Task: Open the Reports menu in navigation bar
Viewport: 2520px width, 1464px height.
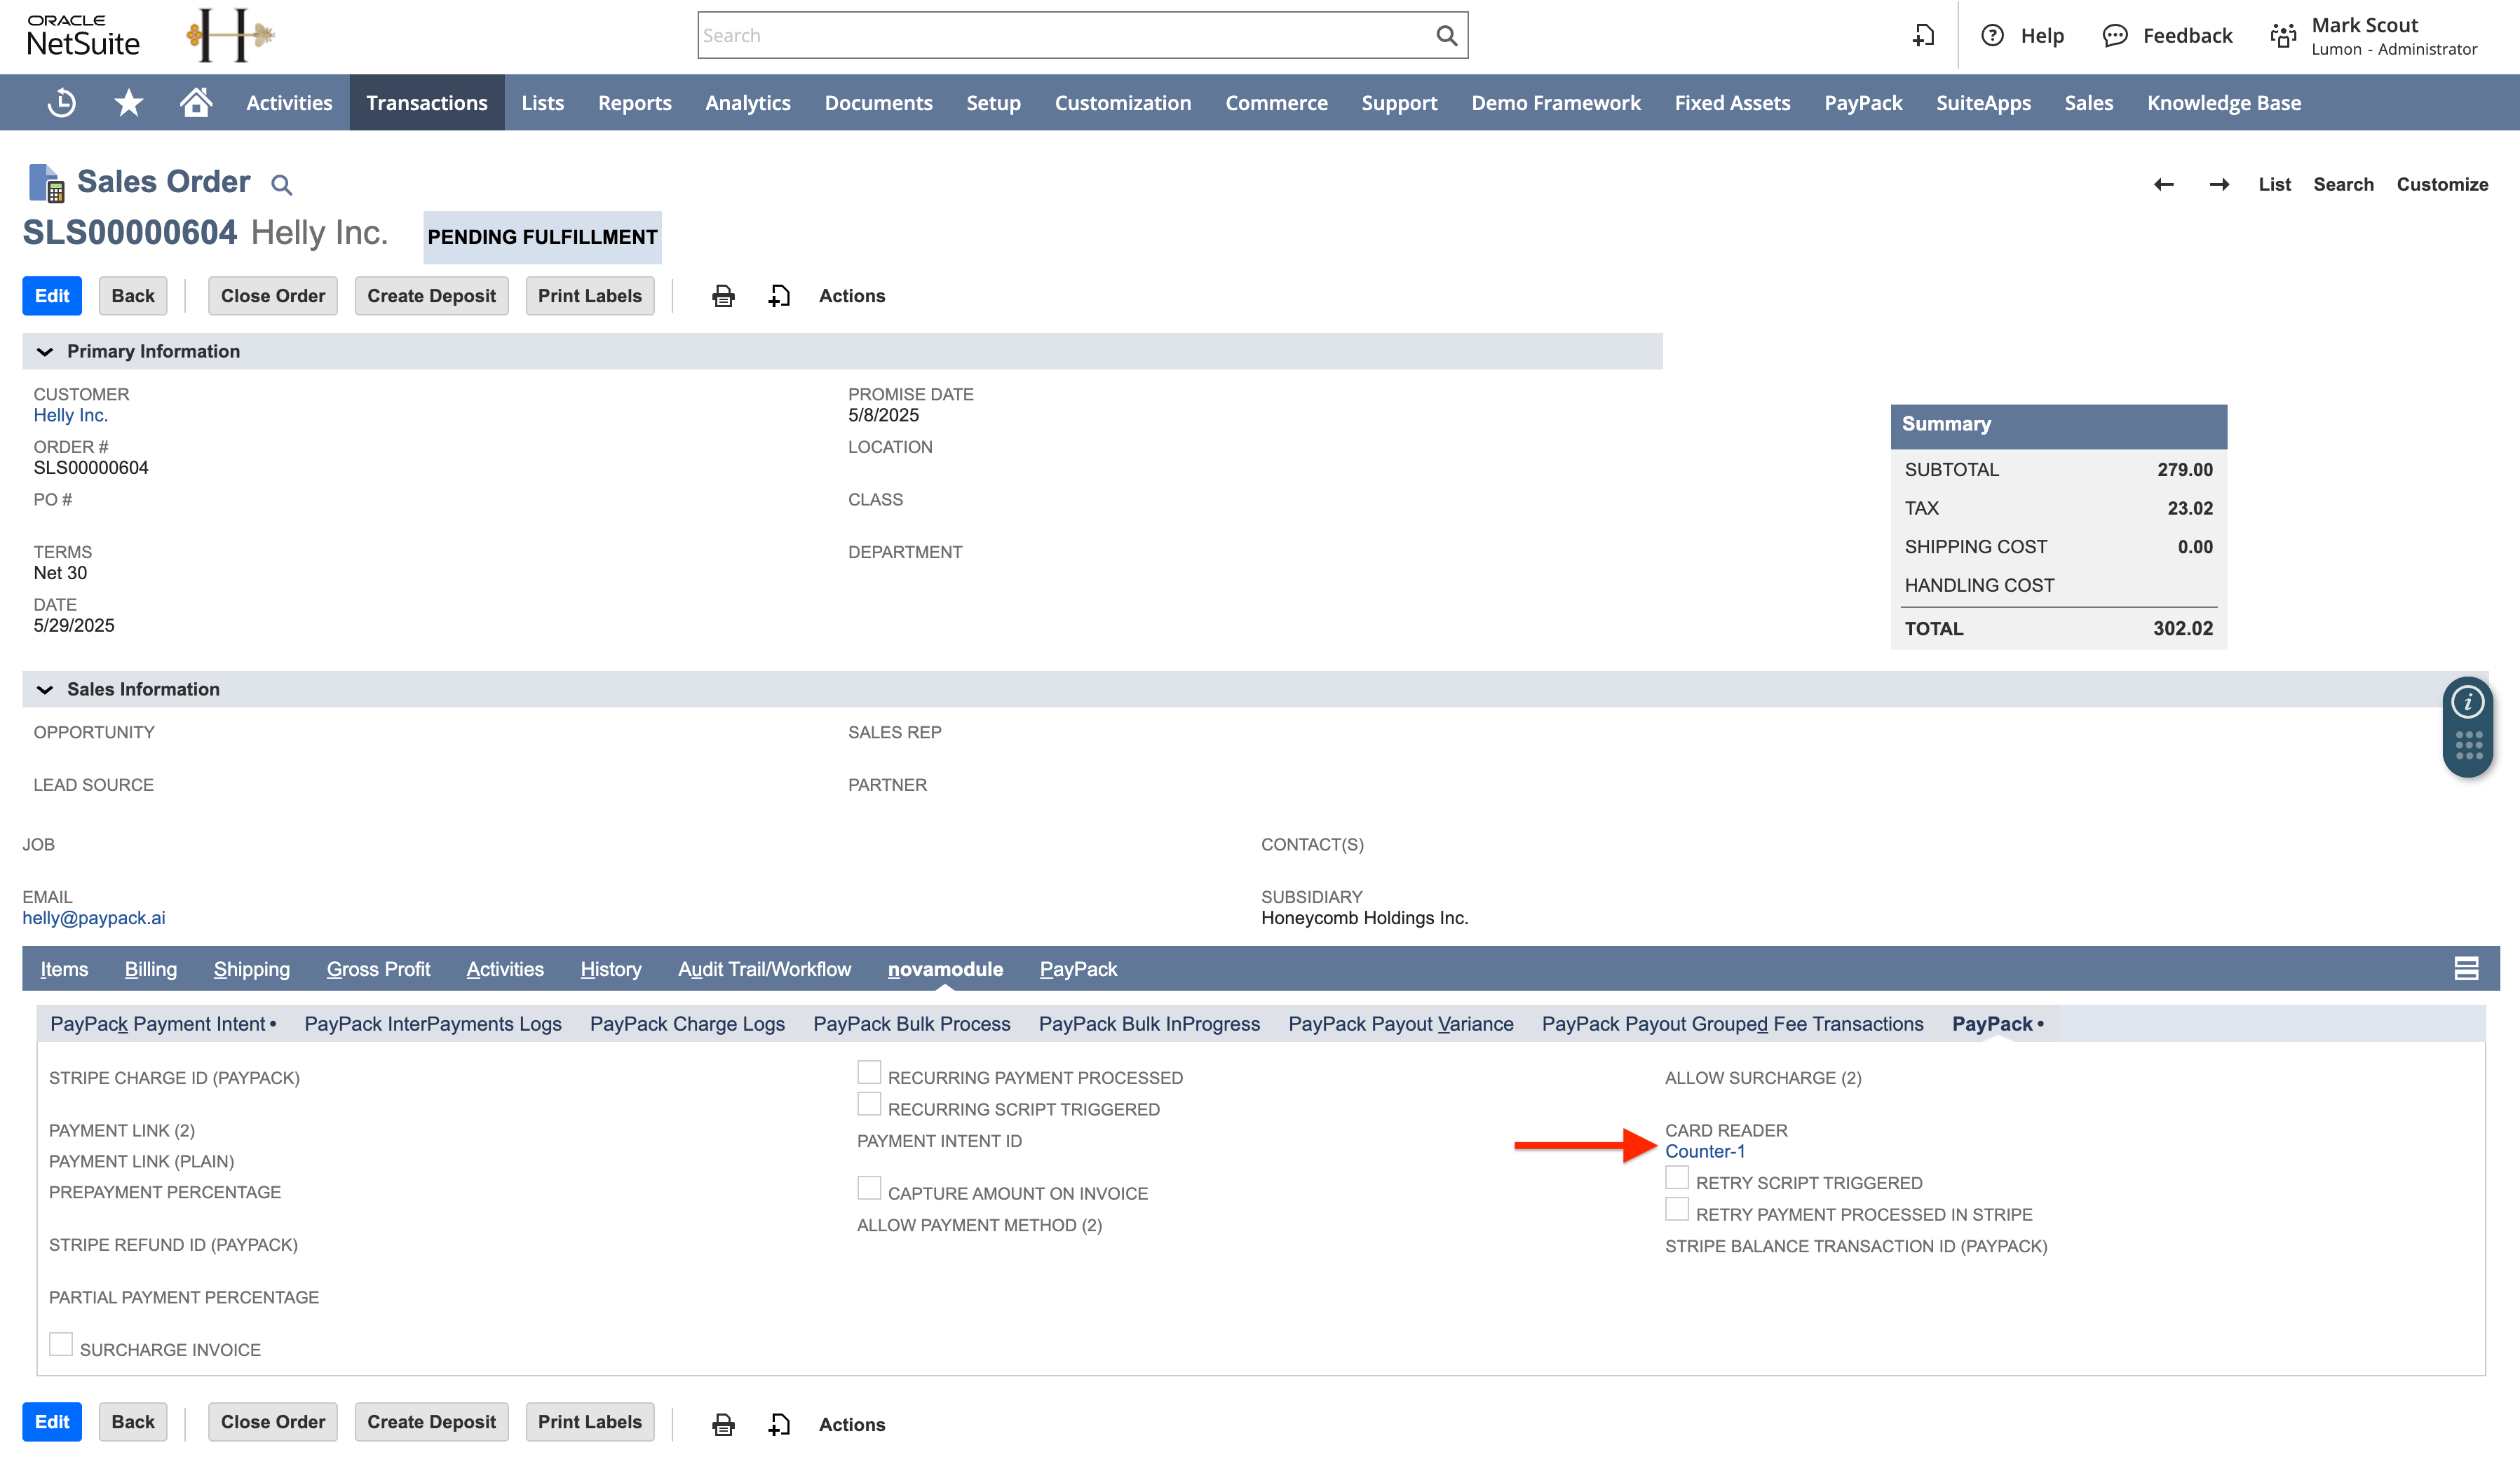Action: (x=634, y=103)
